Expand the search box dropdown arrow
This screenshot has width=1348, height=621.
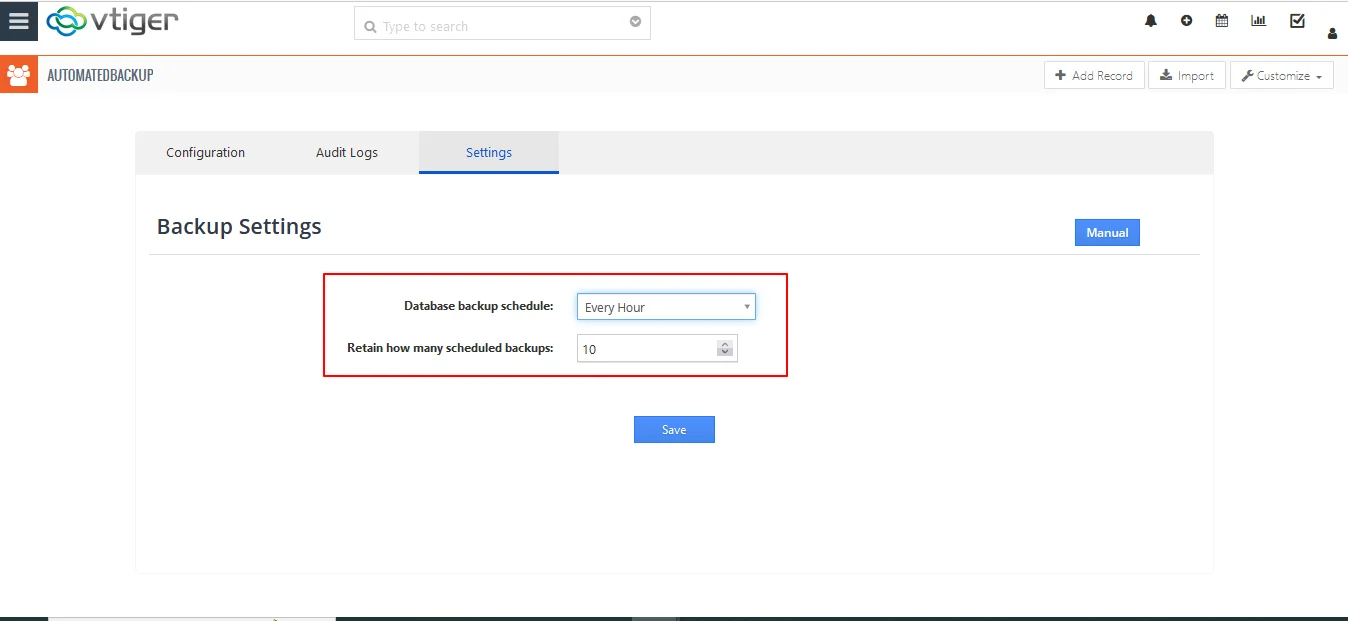pyautogui.click(x=635, y=23)
